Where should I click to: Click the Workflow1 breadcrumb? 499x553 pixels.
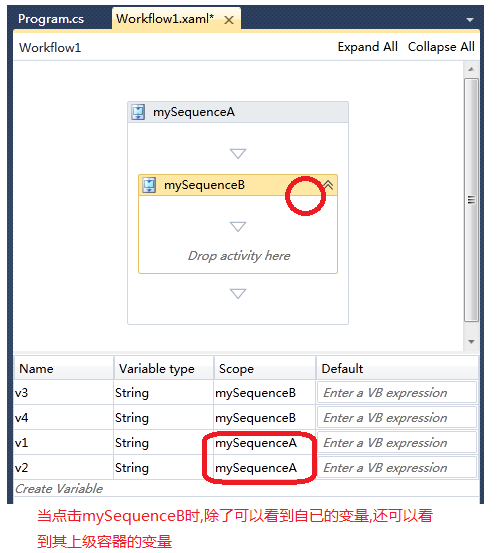coord(50,48)
